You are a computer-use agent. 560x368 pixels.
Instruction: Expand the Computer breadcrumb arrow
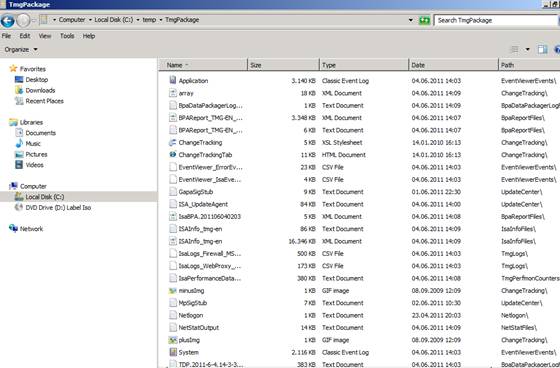(90, 20)
